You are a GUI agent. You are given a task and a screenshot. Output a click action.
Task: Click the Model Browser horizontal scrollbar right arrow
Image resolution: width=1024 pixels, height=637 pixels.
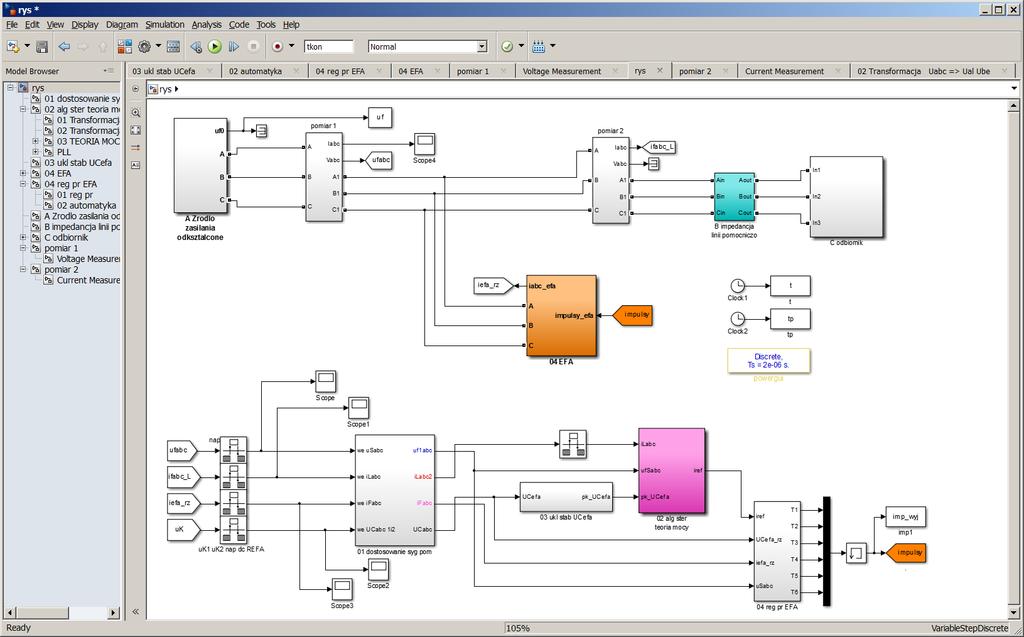114,612
